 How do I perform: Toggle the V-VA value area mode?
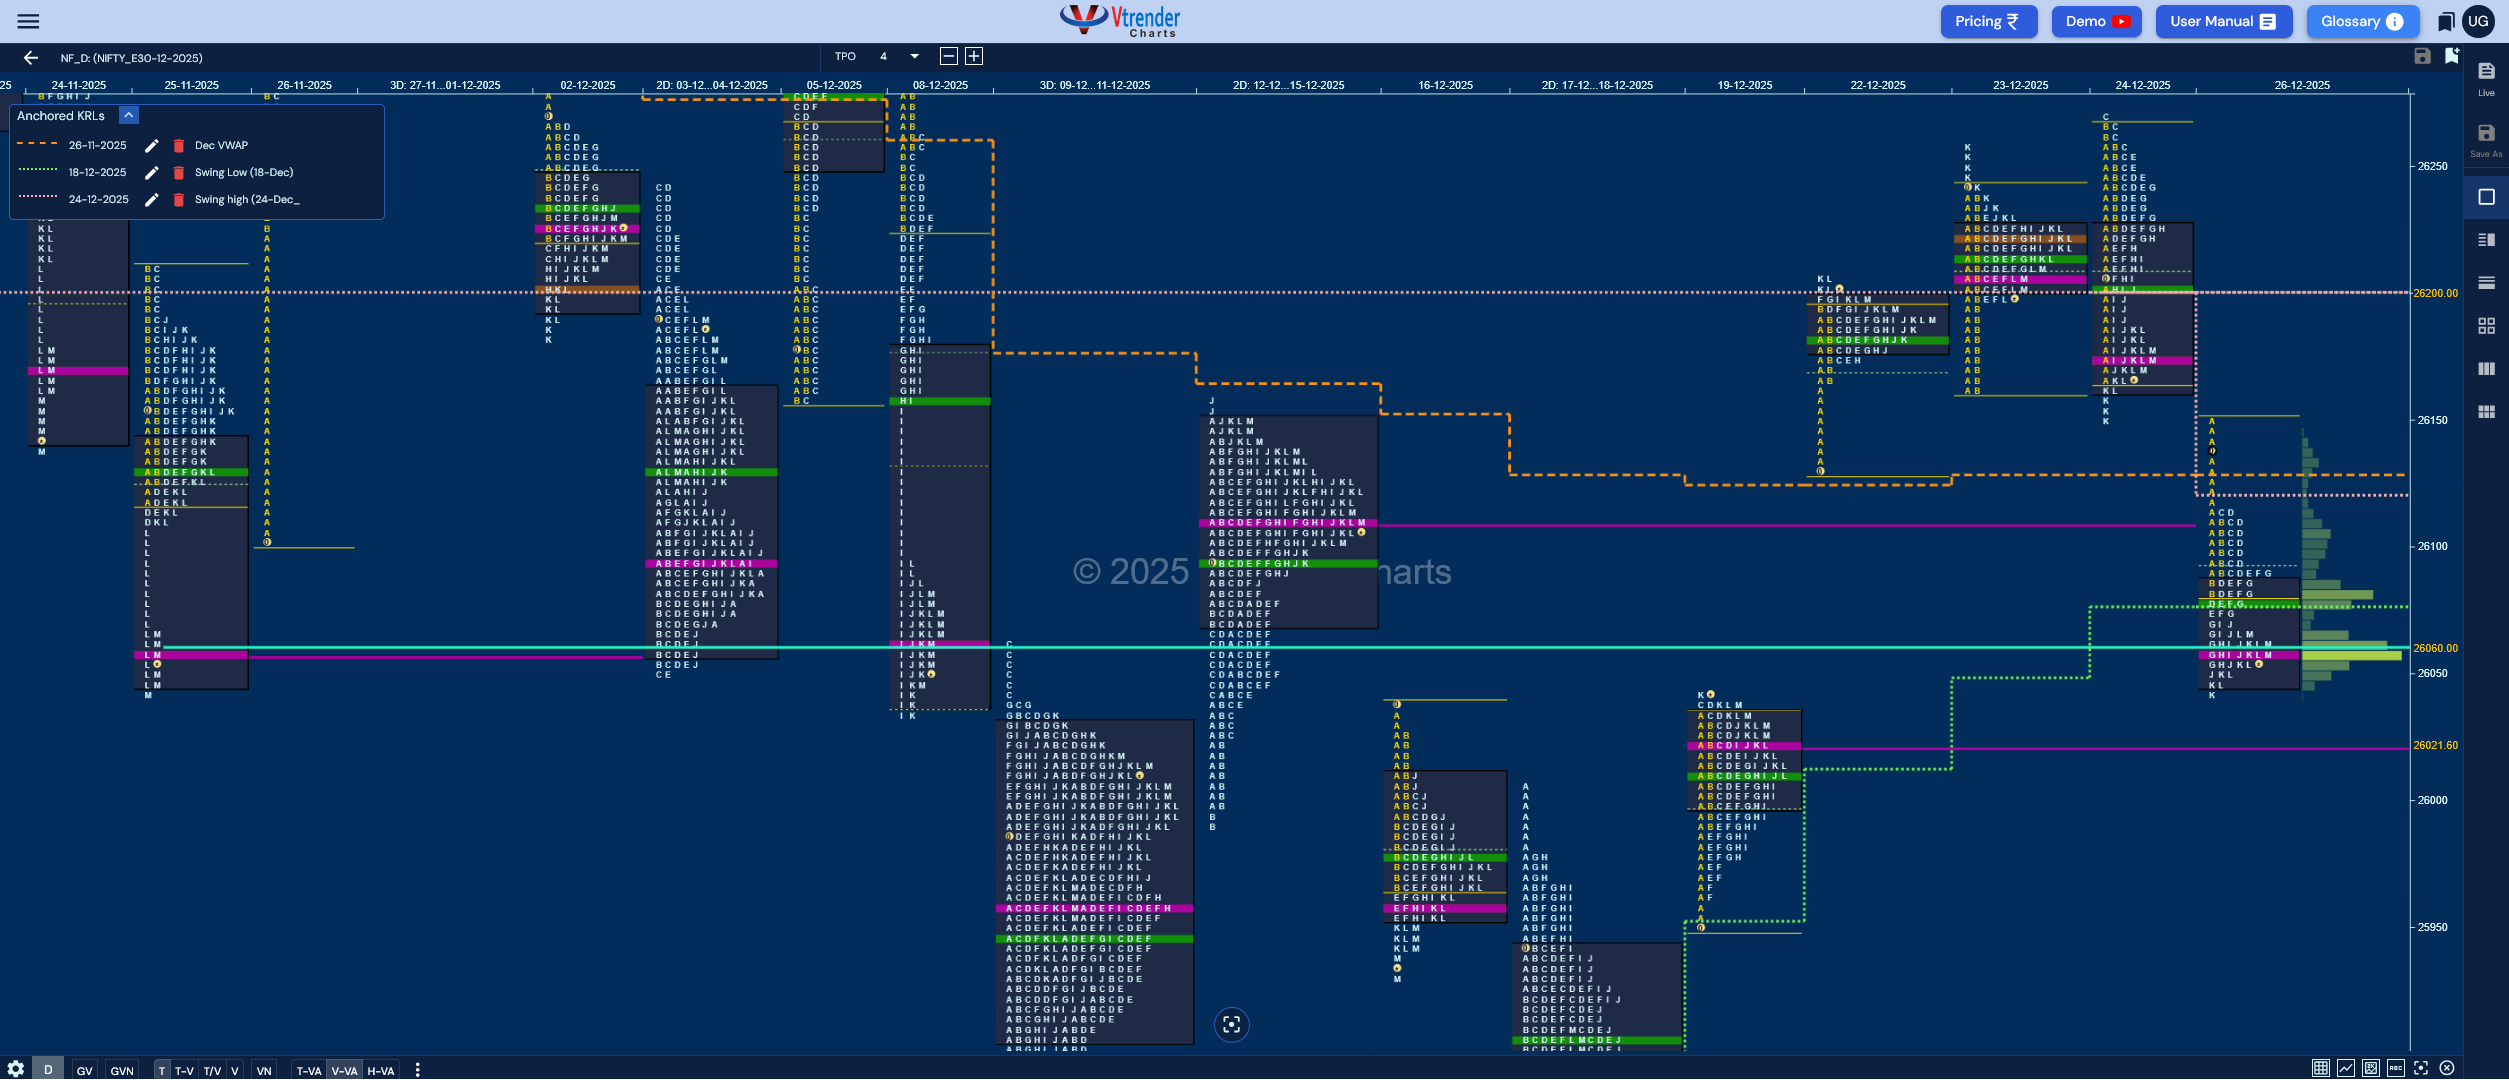point(344,1070)
